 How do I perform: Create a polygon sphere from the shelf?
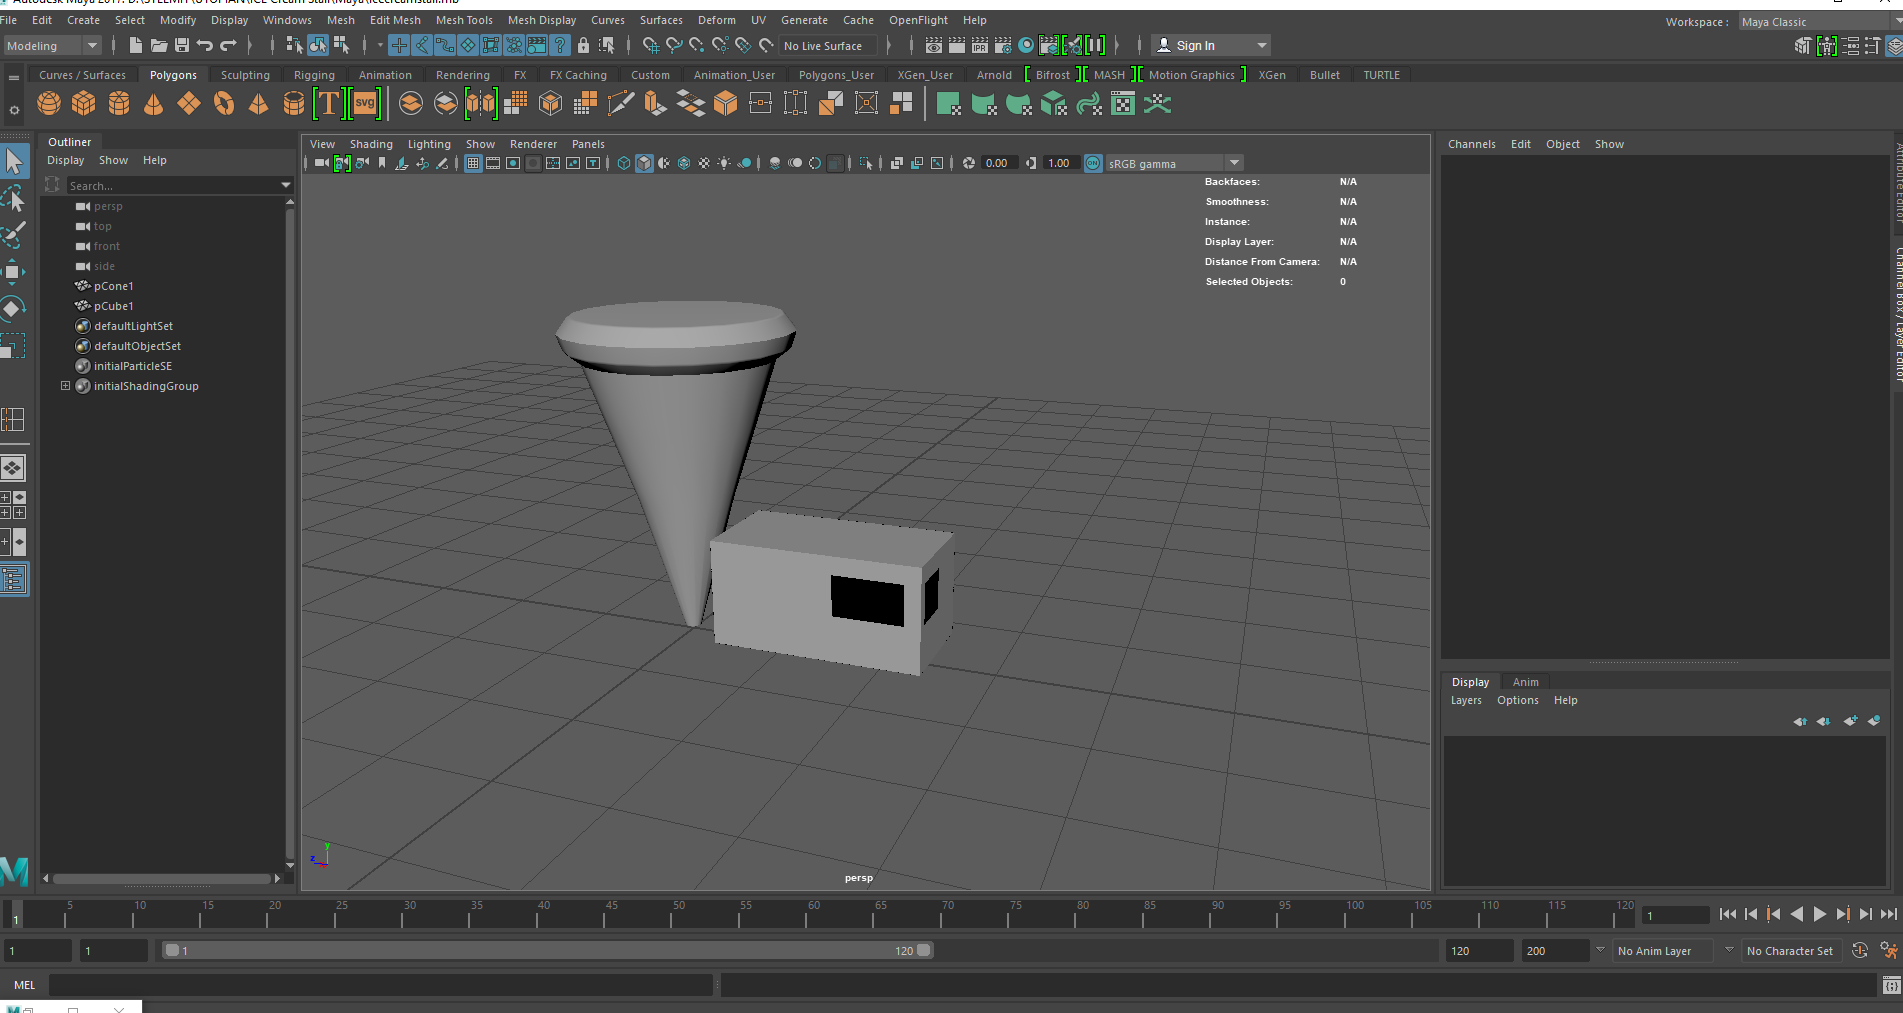coord(48,103)
